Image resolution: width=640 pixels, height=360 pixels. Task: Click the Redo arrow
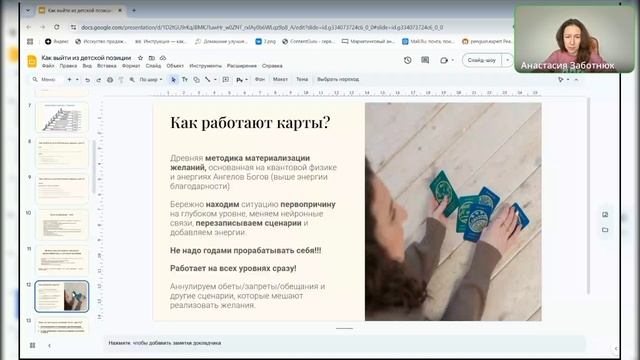pyautogui.click(x=98, y=80)
